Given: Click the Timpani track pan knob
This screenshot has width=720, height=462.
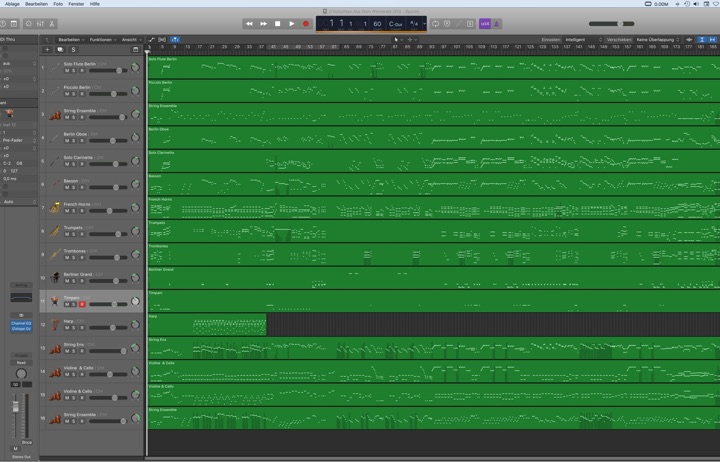Looking at the screenshot, I should pos(135,301).
